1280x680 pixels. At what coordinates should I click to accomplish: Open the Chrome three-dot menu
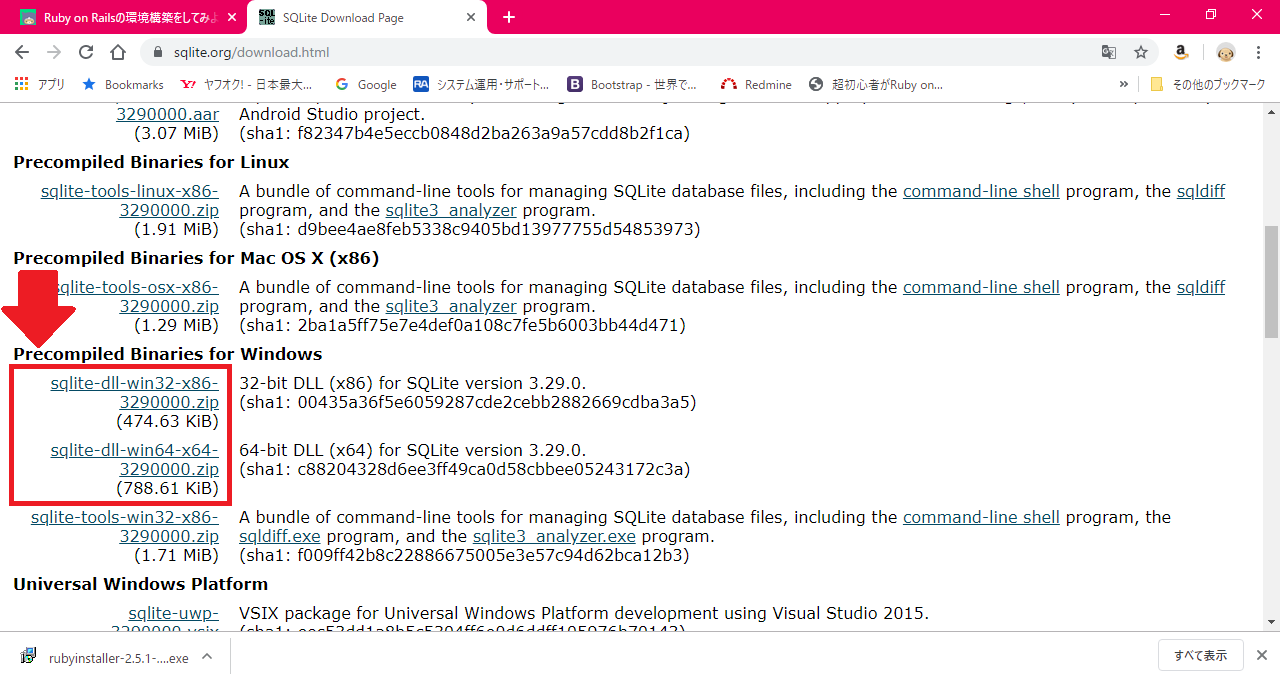(x=1258, y=51)
